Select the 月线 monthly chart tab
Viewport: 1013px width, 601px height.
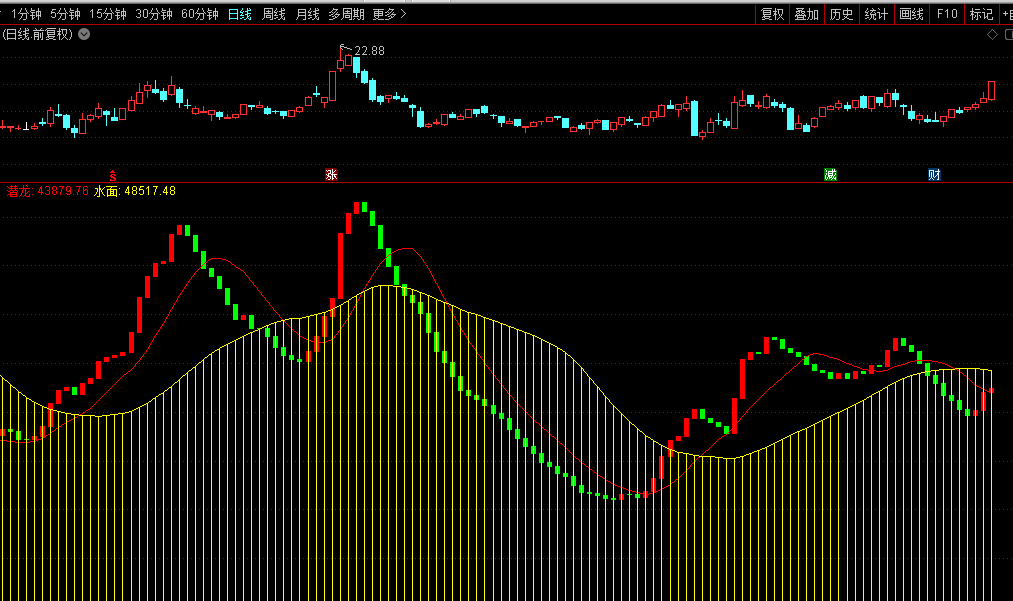[308, 14]
